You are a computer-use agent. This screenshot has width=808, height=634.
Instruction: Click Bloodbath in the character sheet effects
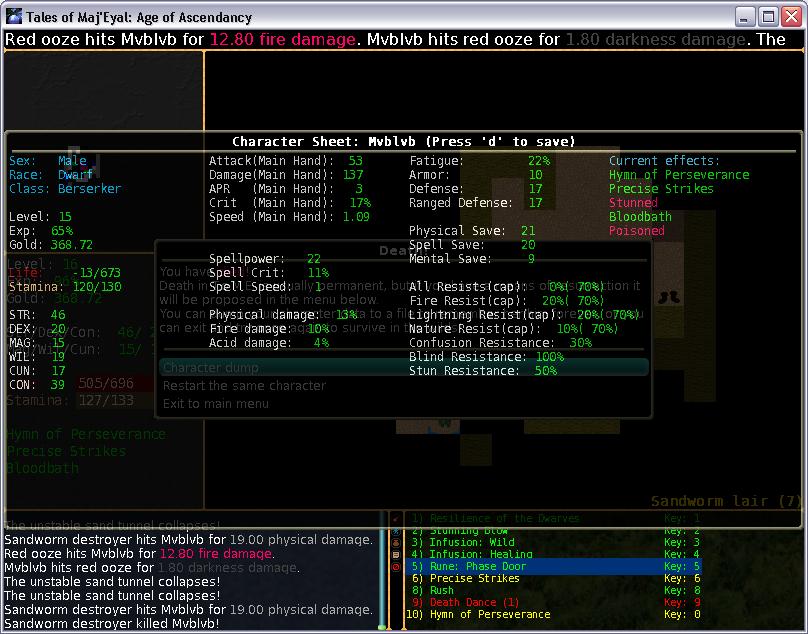640,216
